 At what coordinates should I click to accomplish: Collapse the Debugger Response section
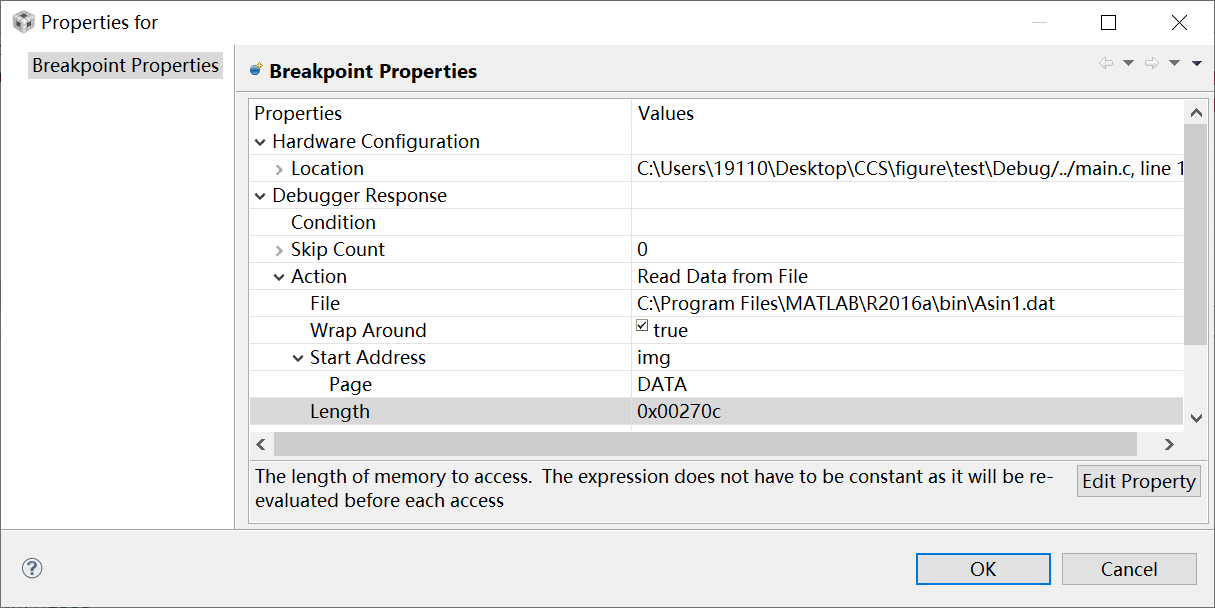(260, 195)
